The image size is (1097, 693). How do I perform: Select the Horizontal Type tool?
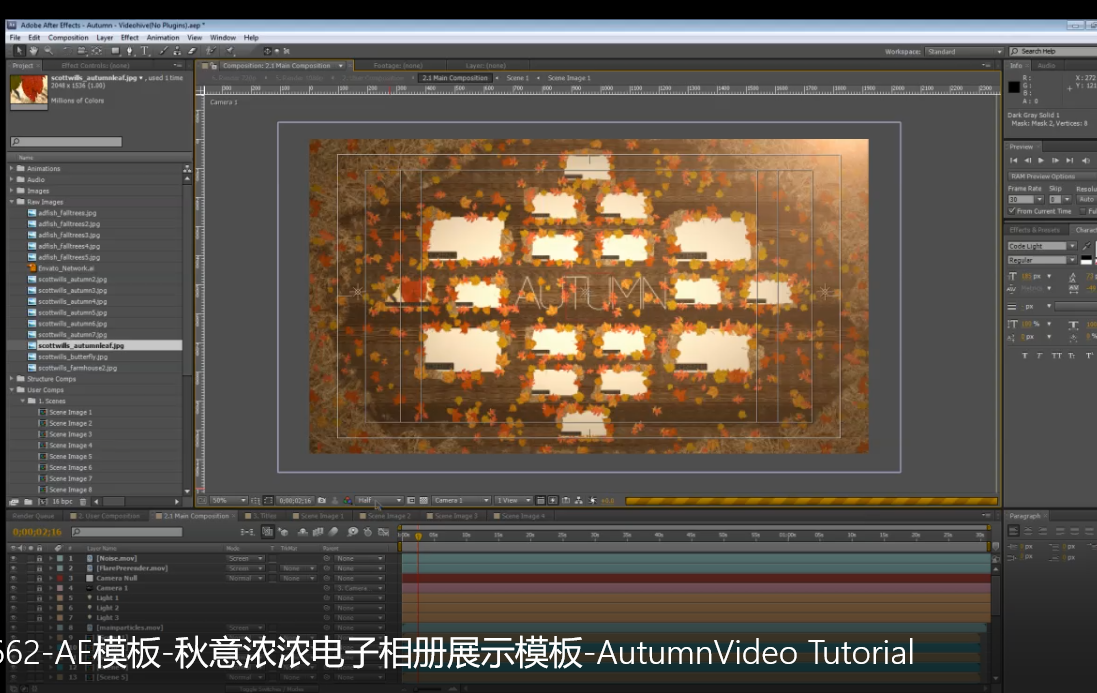click(145, 51)
